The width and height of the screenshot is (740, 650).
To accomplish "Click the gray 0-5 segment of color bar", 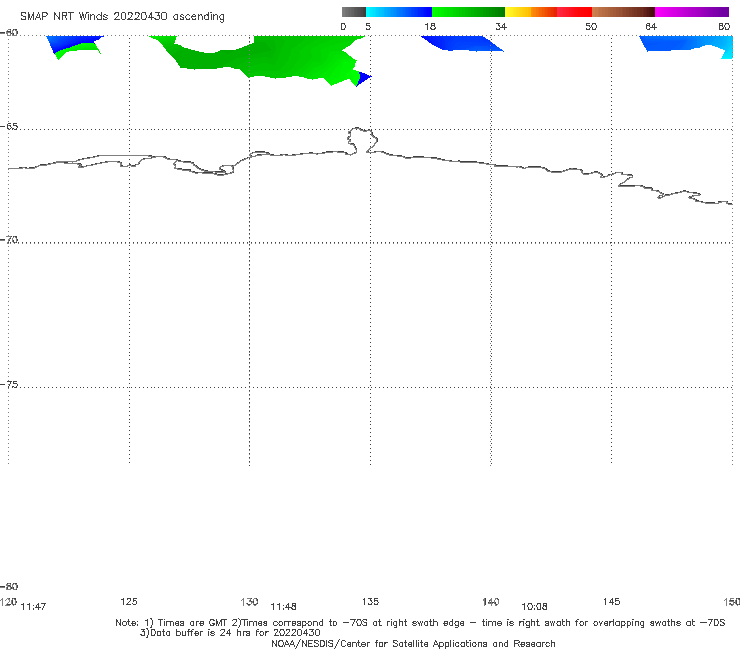I will pyautogui.click(x=354, y=12).
